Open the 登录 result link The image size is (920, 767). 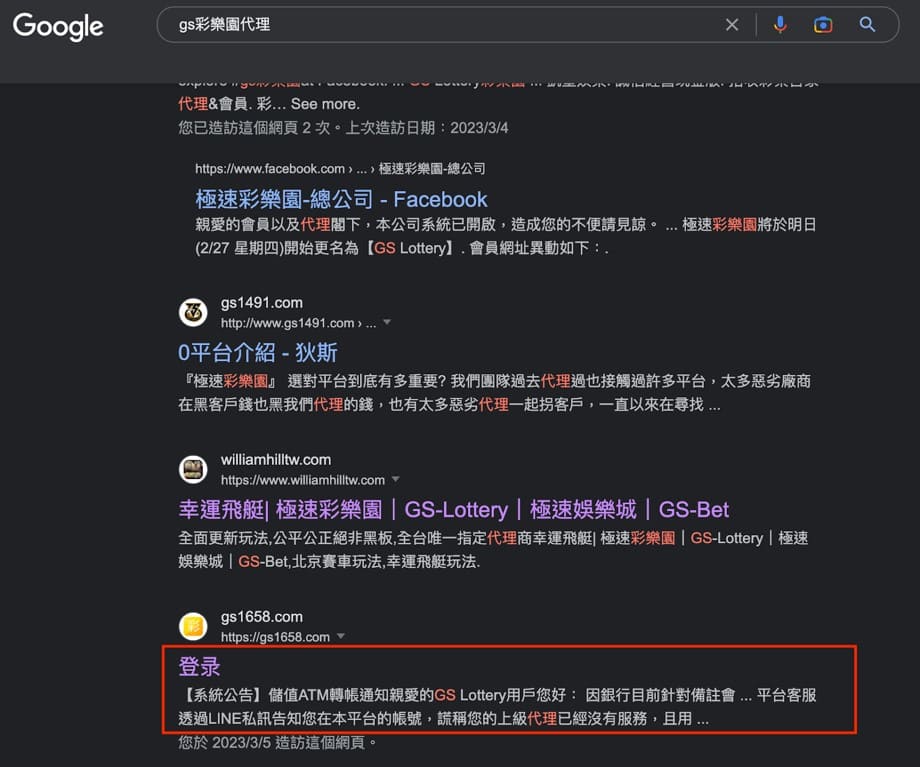(x=199, y=667)
